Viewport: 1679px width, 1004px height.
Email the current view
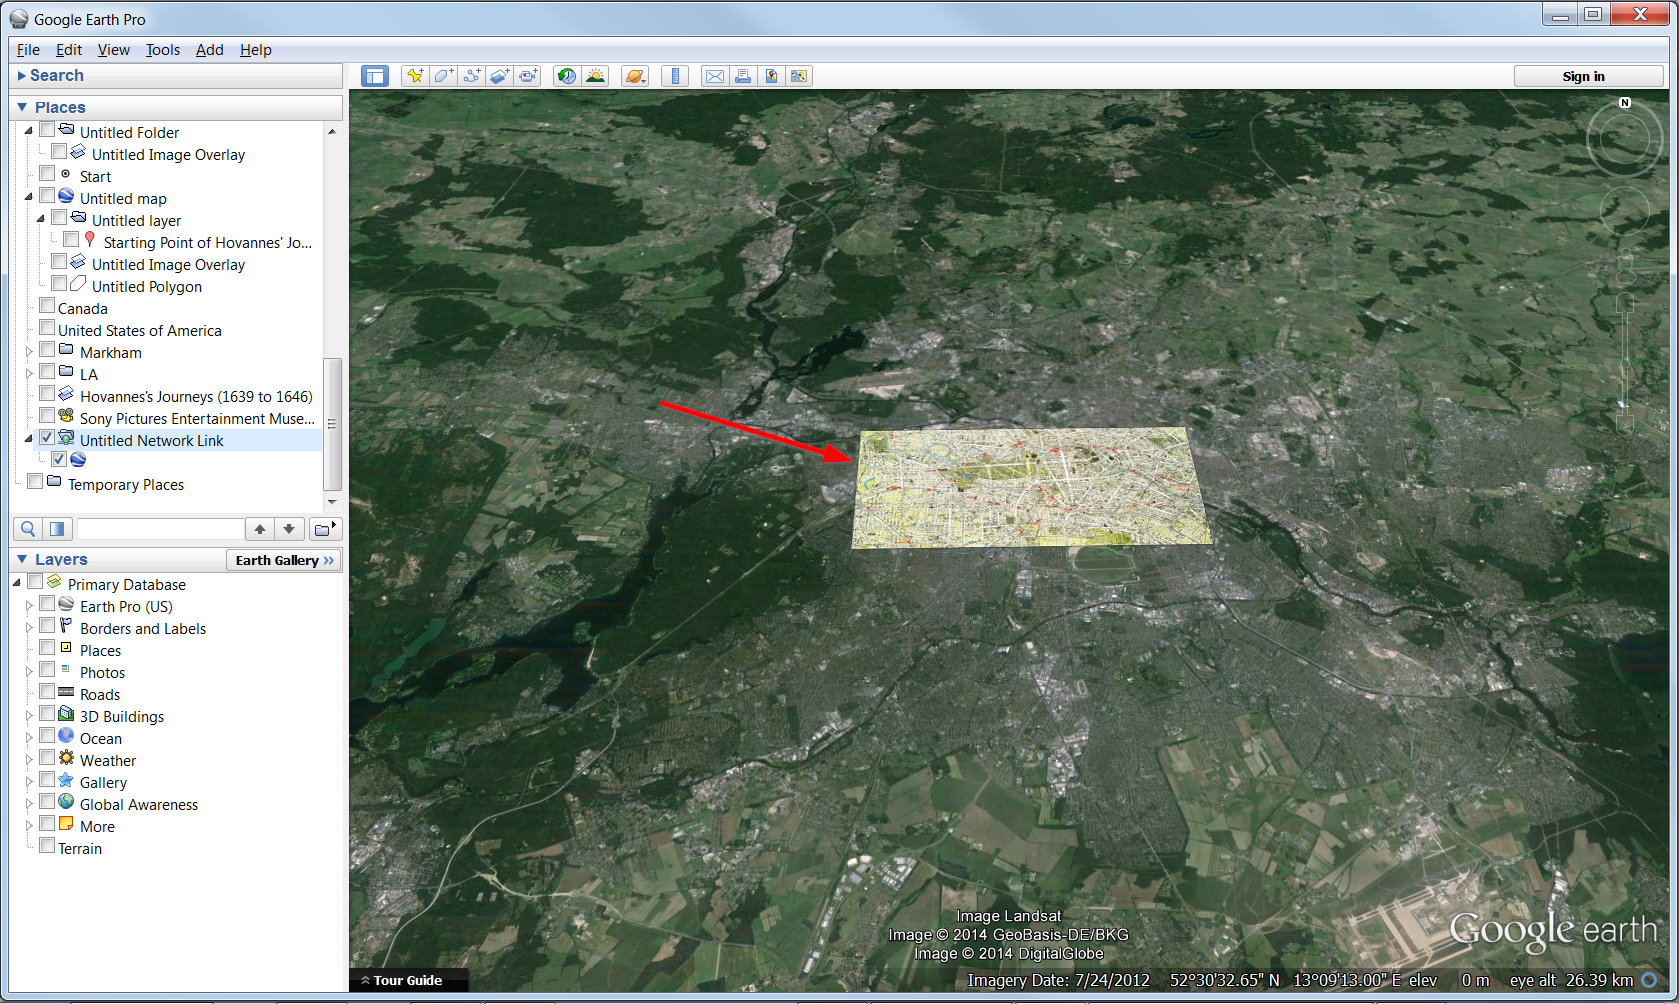714,76
